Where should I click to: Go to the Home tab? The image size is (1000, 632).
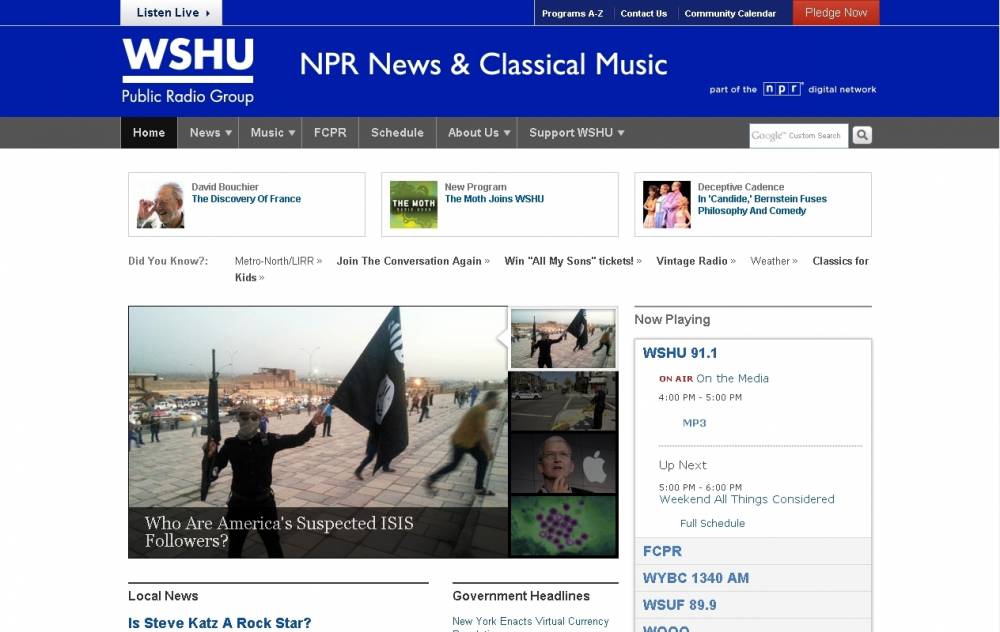coord(149,133)
